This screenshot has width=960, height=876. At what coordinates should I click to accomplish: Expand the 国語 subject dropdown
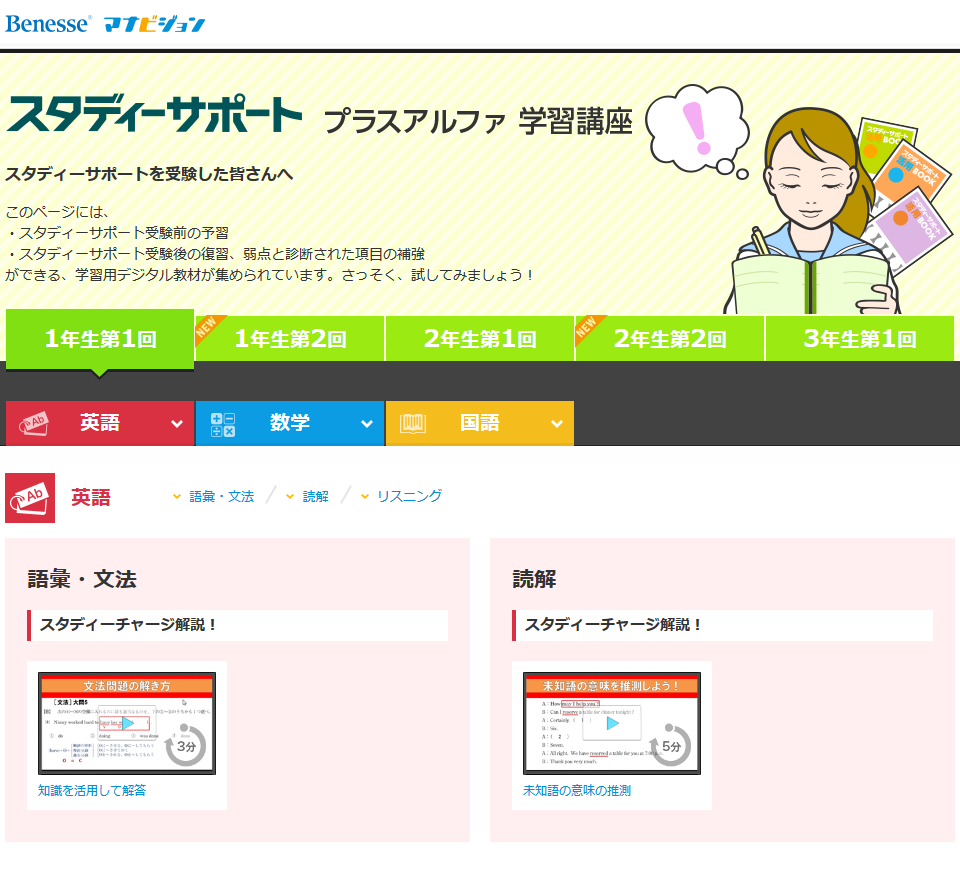pos(480,423)
